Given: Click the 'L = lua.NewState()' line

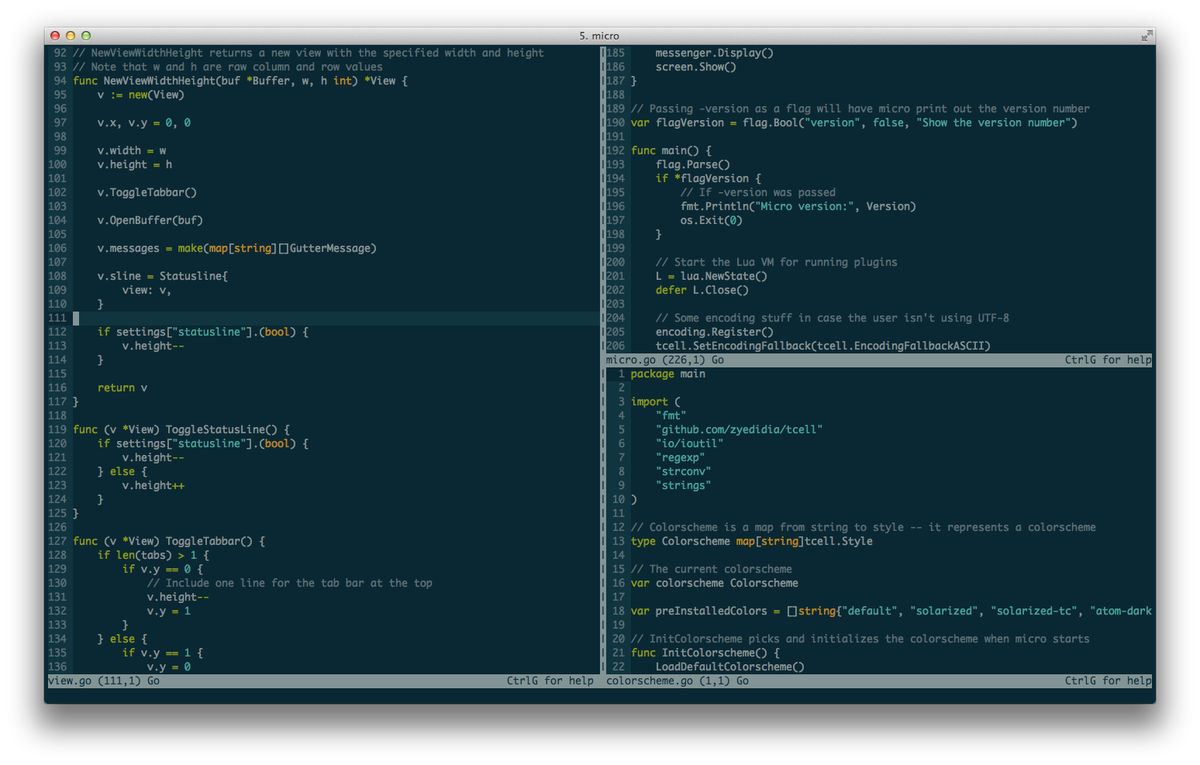Looking at the screenshot, I should tap(711, 277).
